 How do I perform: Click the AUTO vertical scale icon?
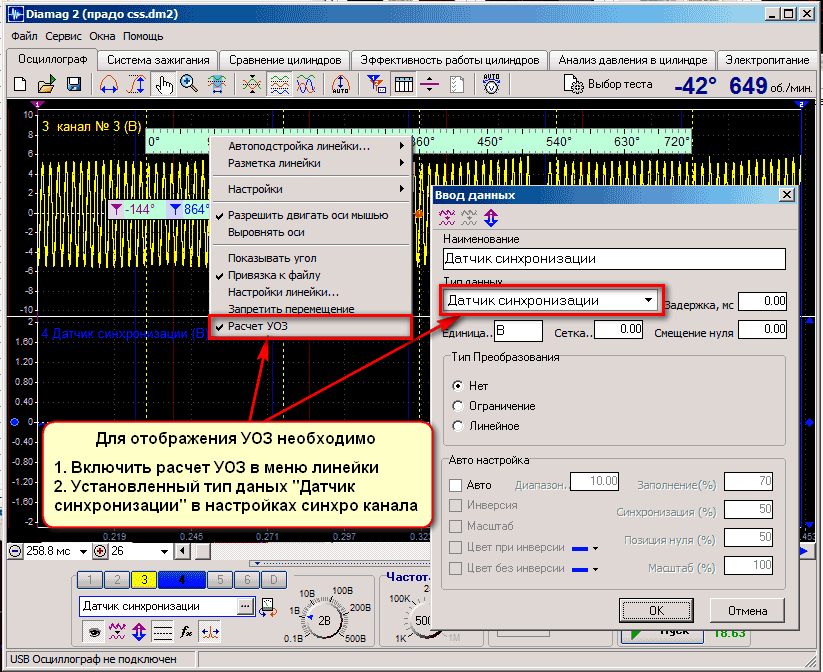tap(341, 84)
